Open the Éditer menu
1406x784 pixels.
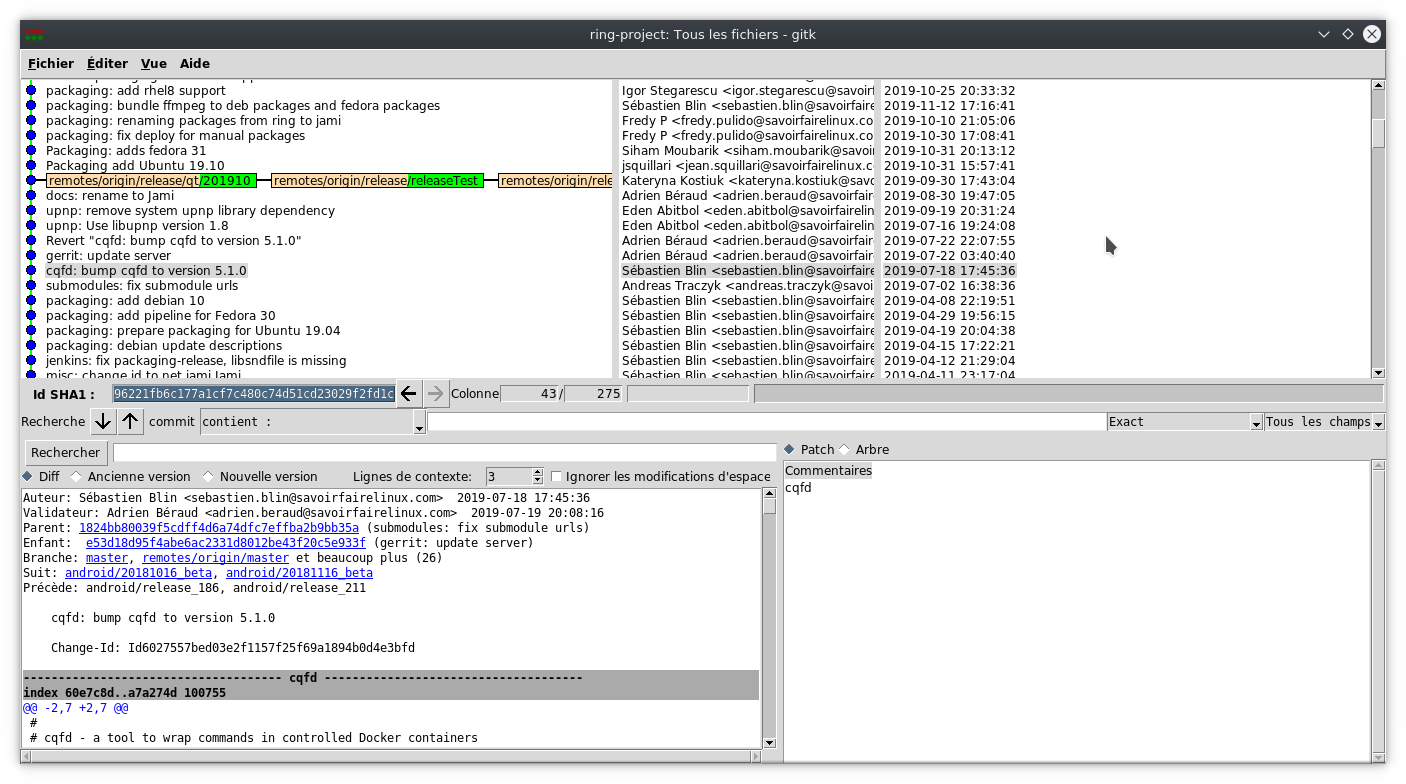click(107, 64)
